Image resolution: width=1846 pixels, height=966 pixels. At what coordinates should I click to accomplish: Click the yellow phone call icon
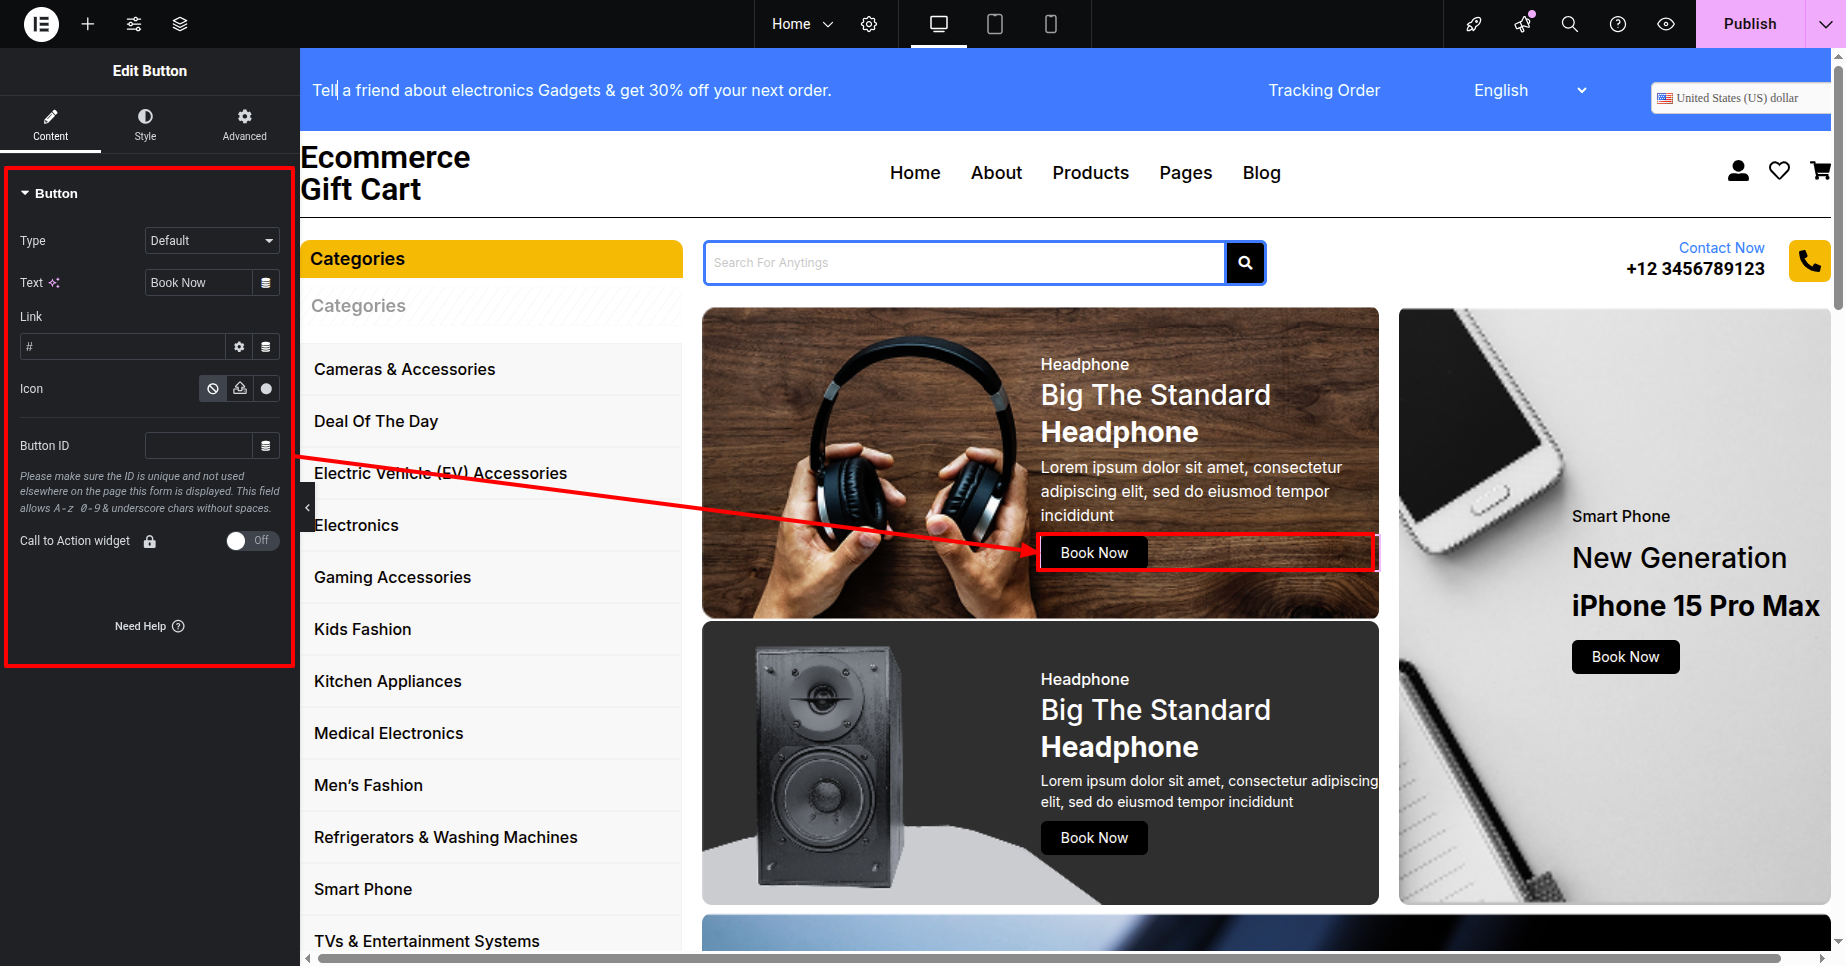(1810, 261)
